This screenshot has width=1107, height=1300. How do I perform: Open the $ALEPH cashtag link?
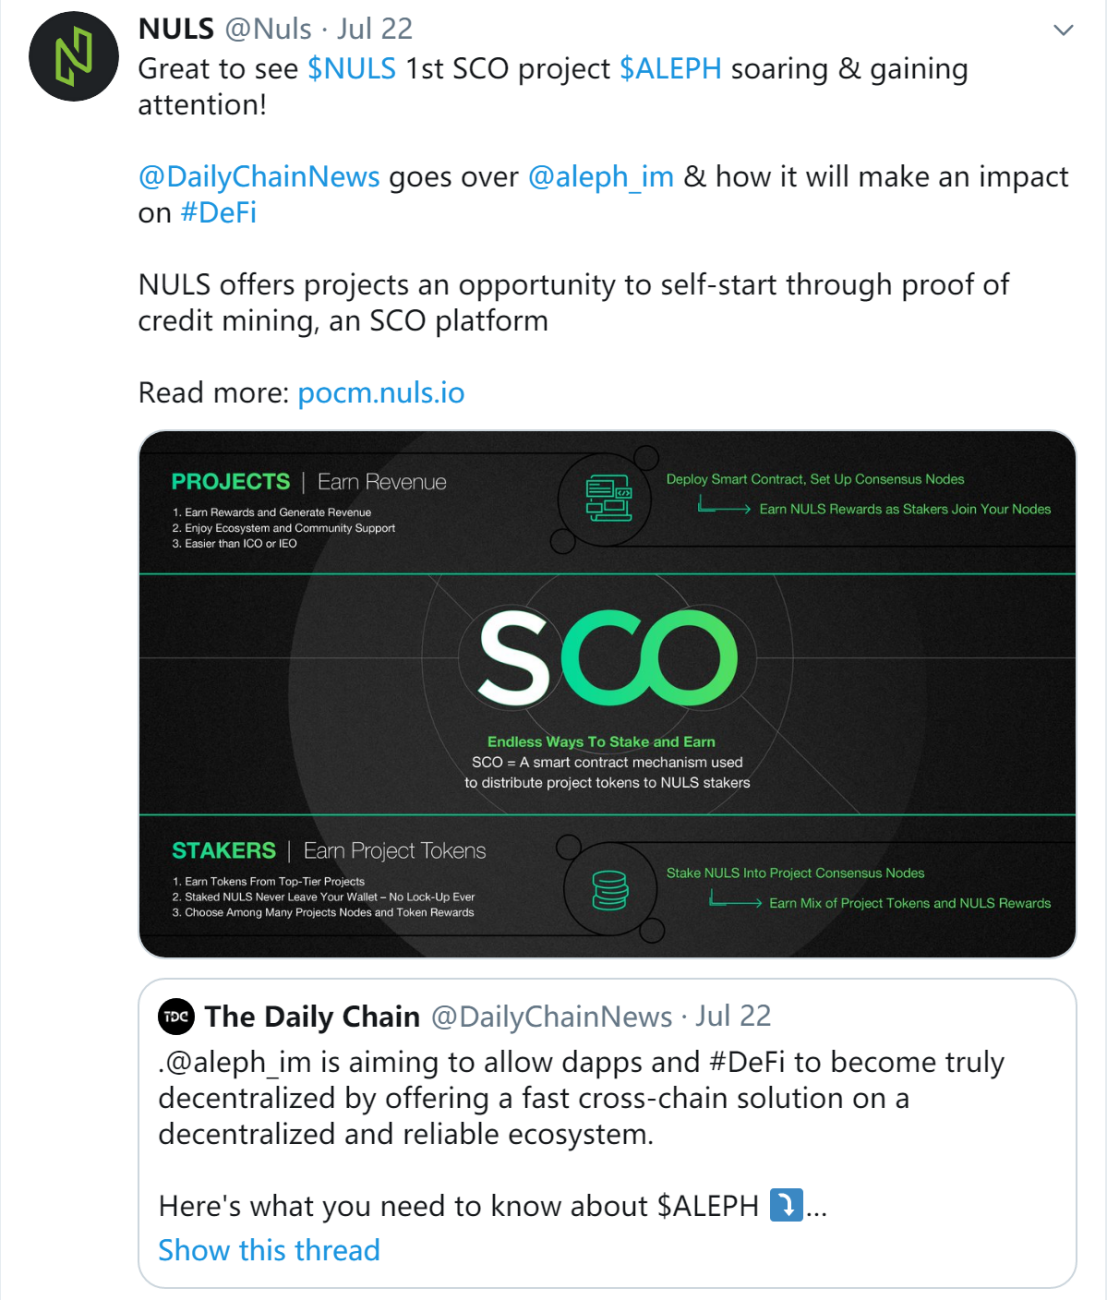point(670,69)
